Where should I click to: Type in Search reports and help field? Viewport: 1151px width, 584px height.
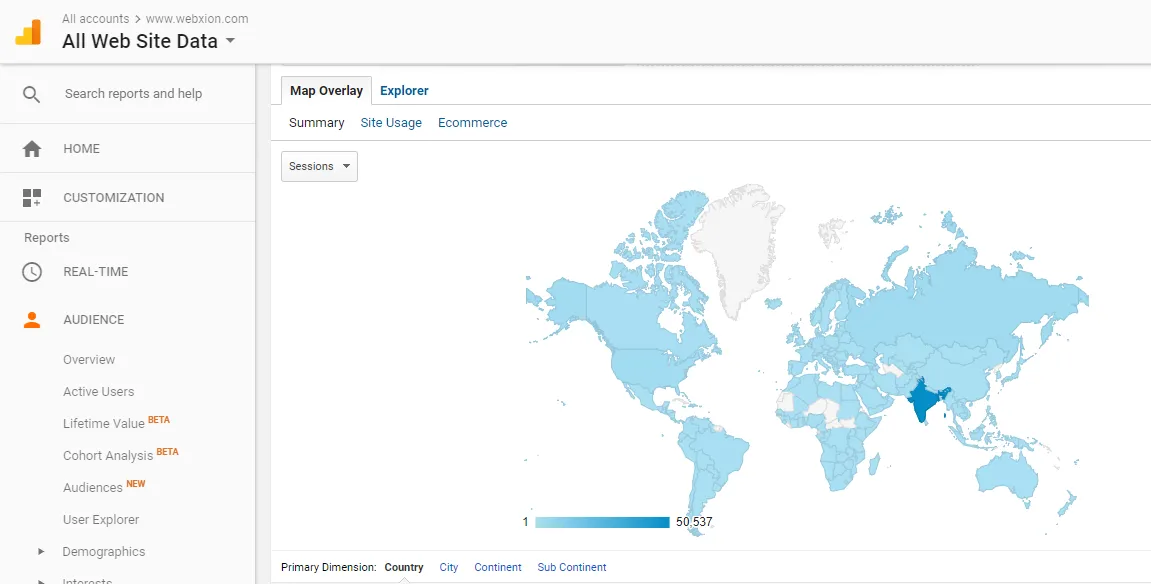[x=133, y=94]
